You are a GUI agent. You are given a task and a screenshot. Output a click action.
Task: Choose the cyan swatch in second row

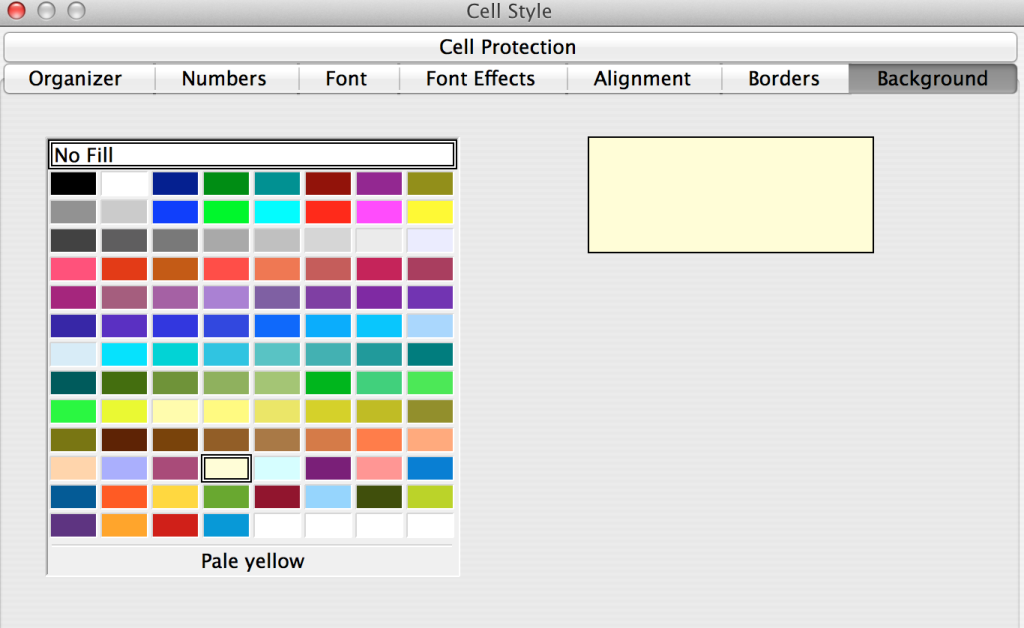coord(277,212)
